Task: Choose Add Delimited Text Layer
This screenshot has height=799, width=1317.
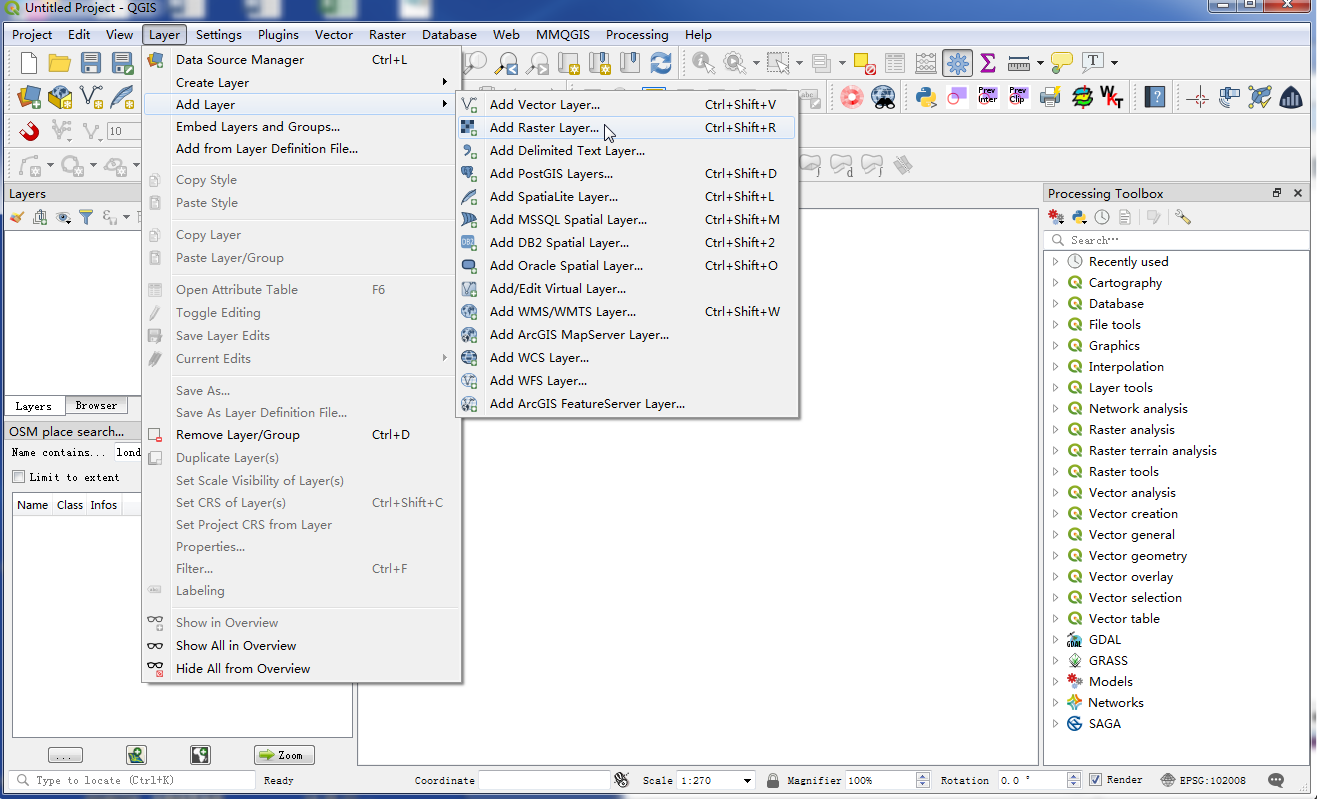Action: click(626, 151)
